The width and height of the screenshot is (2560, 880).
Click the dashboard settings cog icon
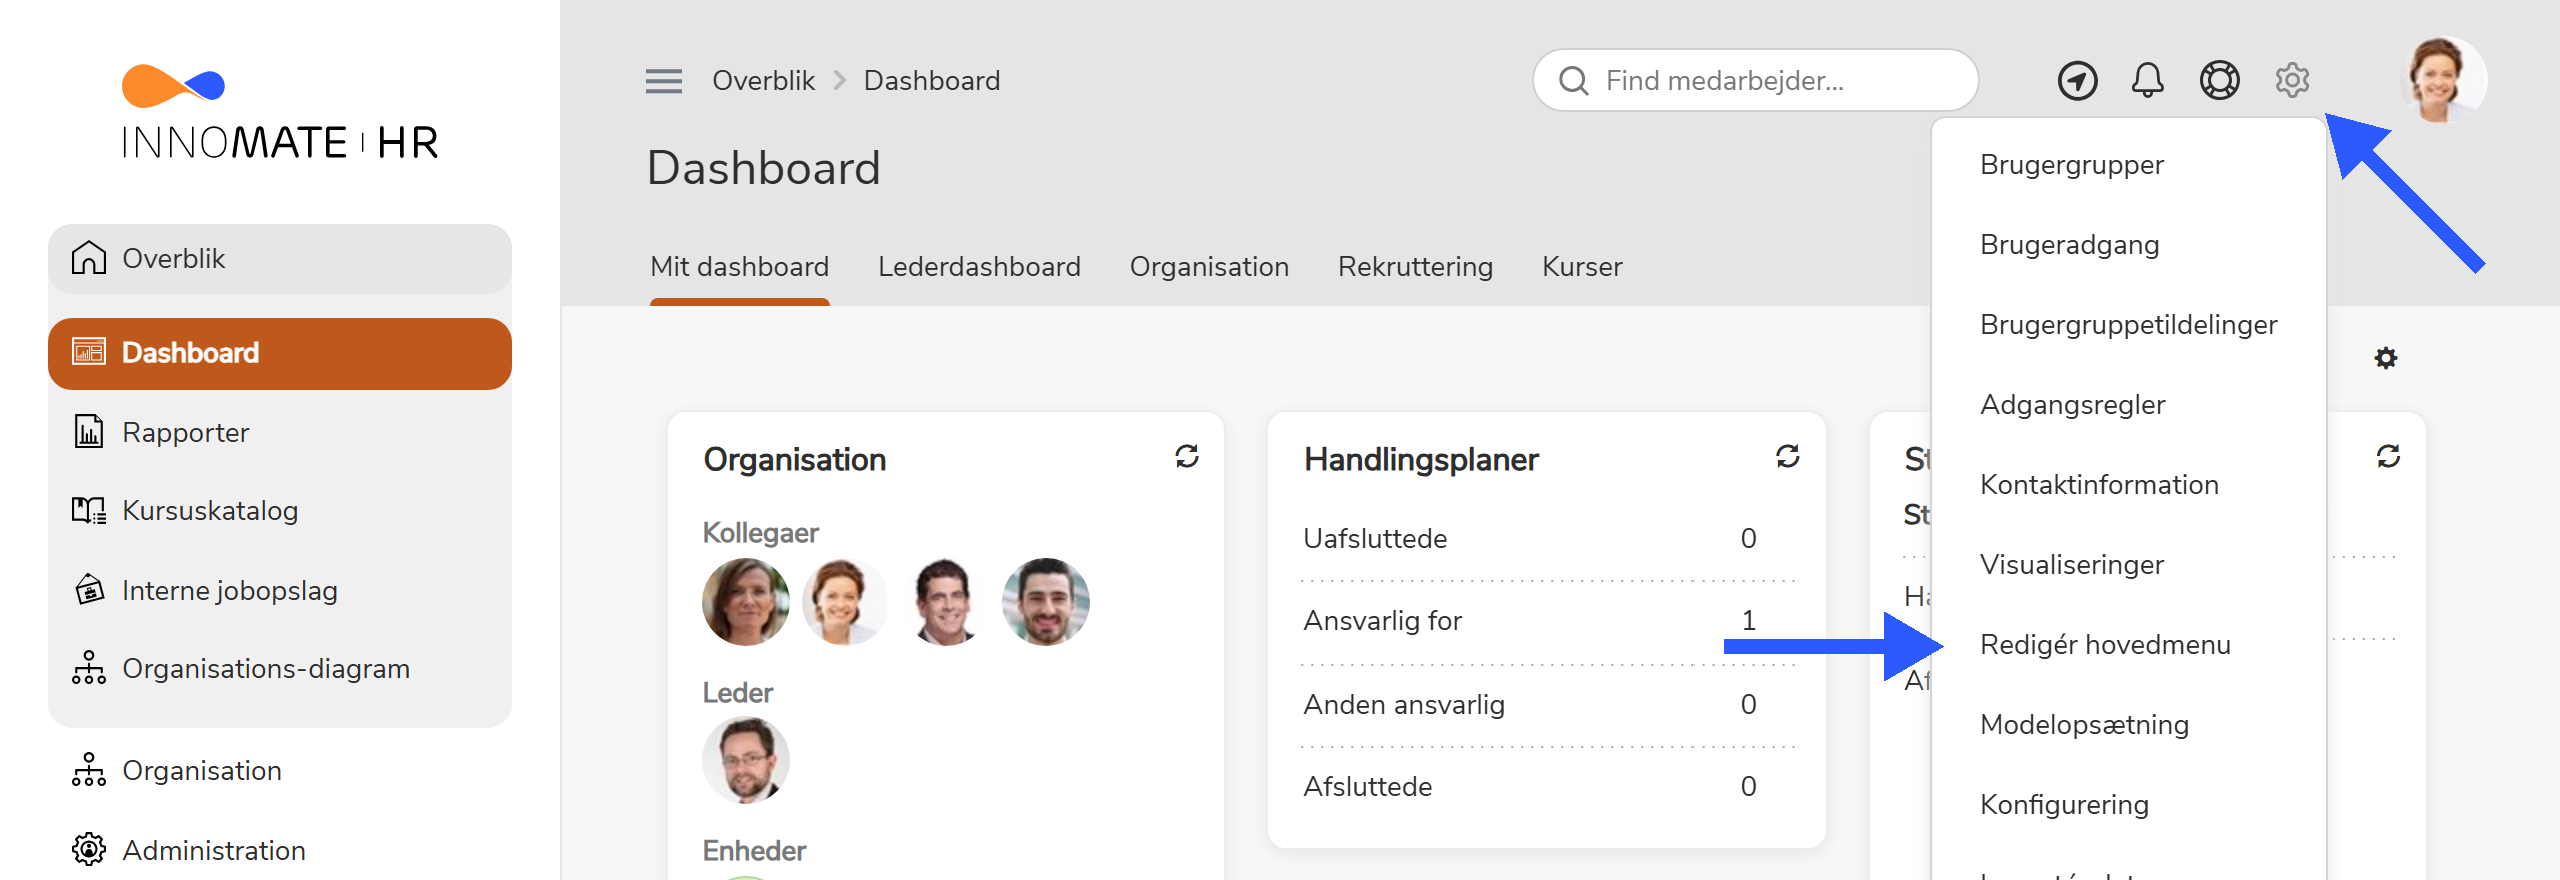coord(2386,358)
